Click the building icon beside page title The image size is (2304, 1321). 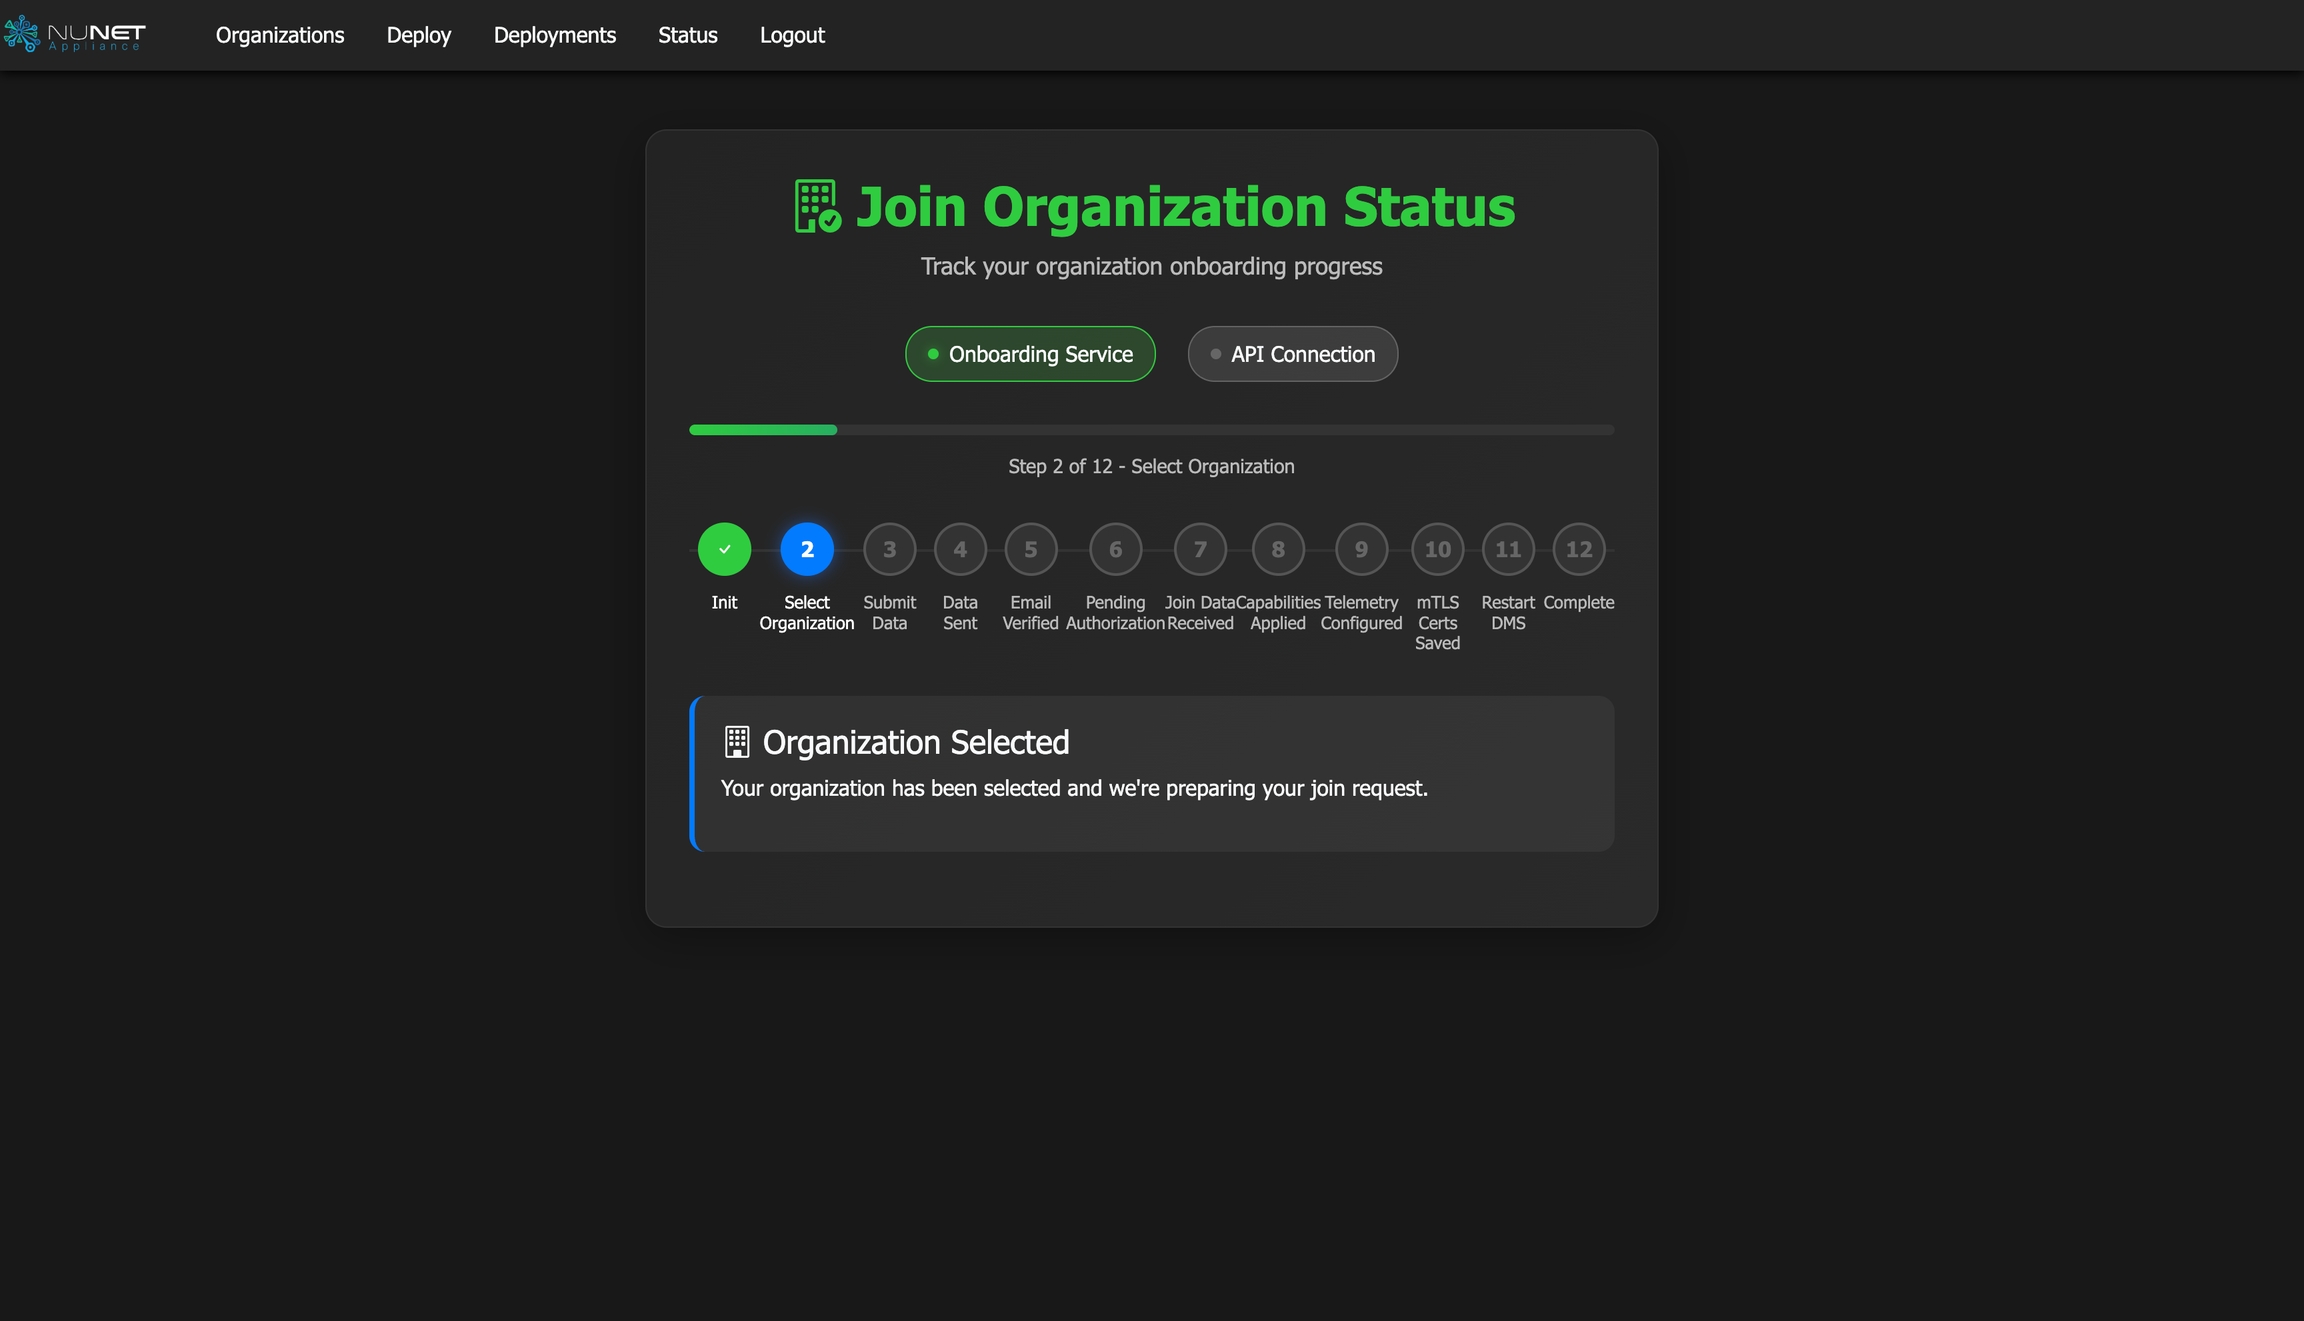817,207
